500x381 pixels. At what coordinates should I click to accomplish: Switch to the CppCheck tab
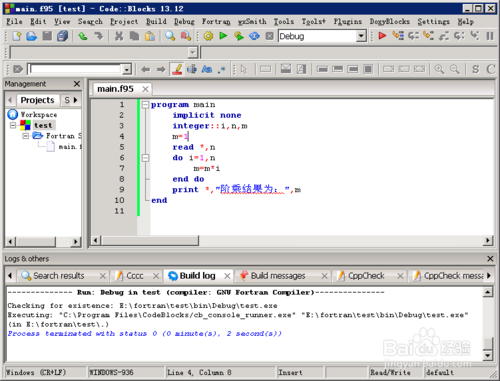point(366,276)
